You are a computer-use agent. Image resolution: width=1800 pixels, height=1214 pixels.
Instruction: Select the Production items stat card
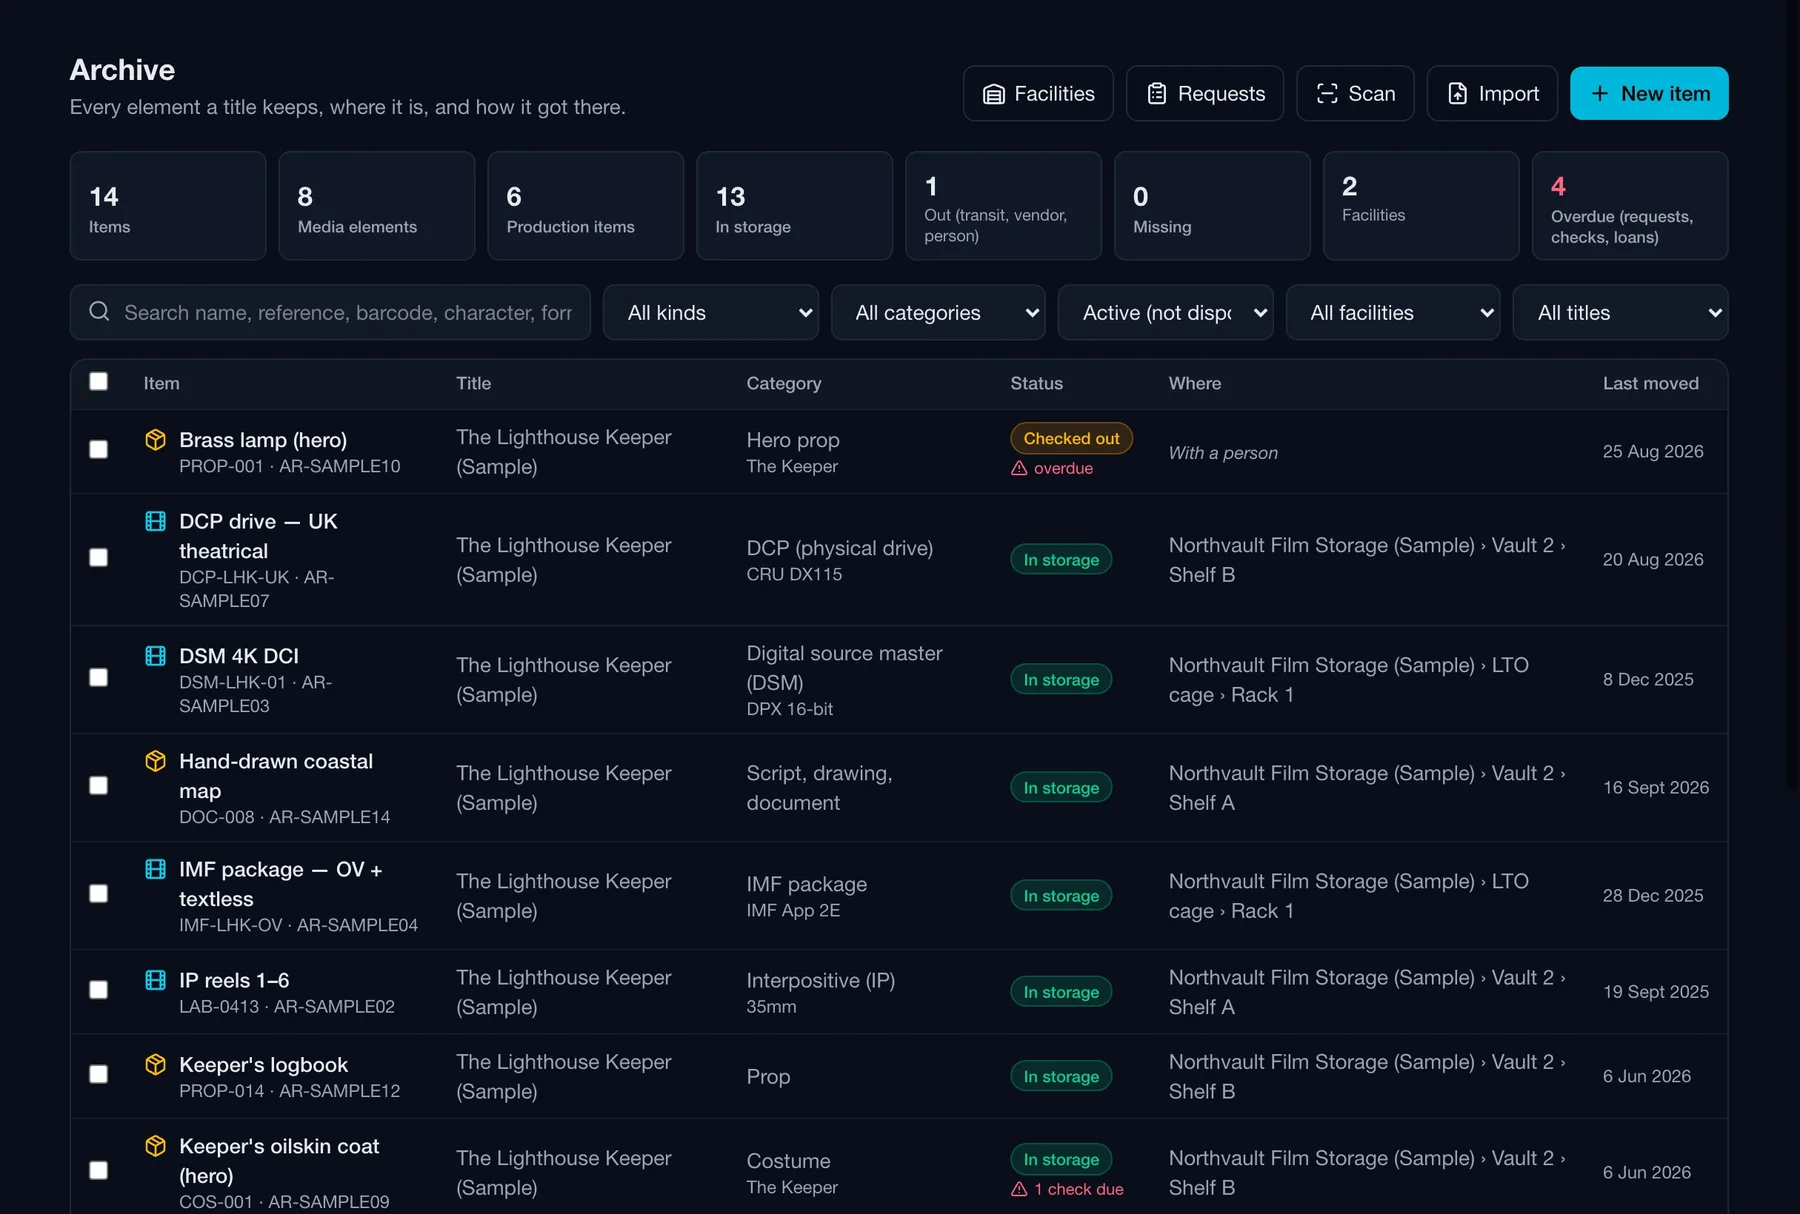pos(586,206)
